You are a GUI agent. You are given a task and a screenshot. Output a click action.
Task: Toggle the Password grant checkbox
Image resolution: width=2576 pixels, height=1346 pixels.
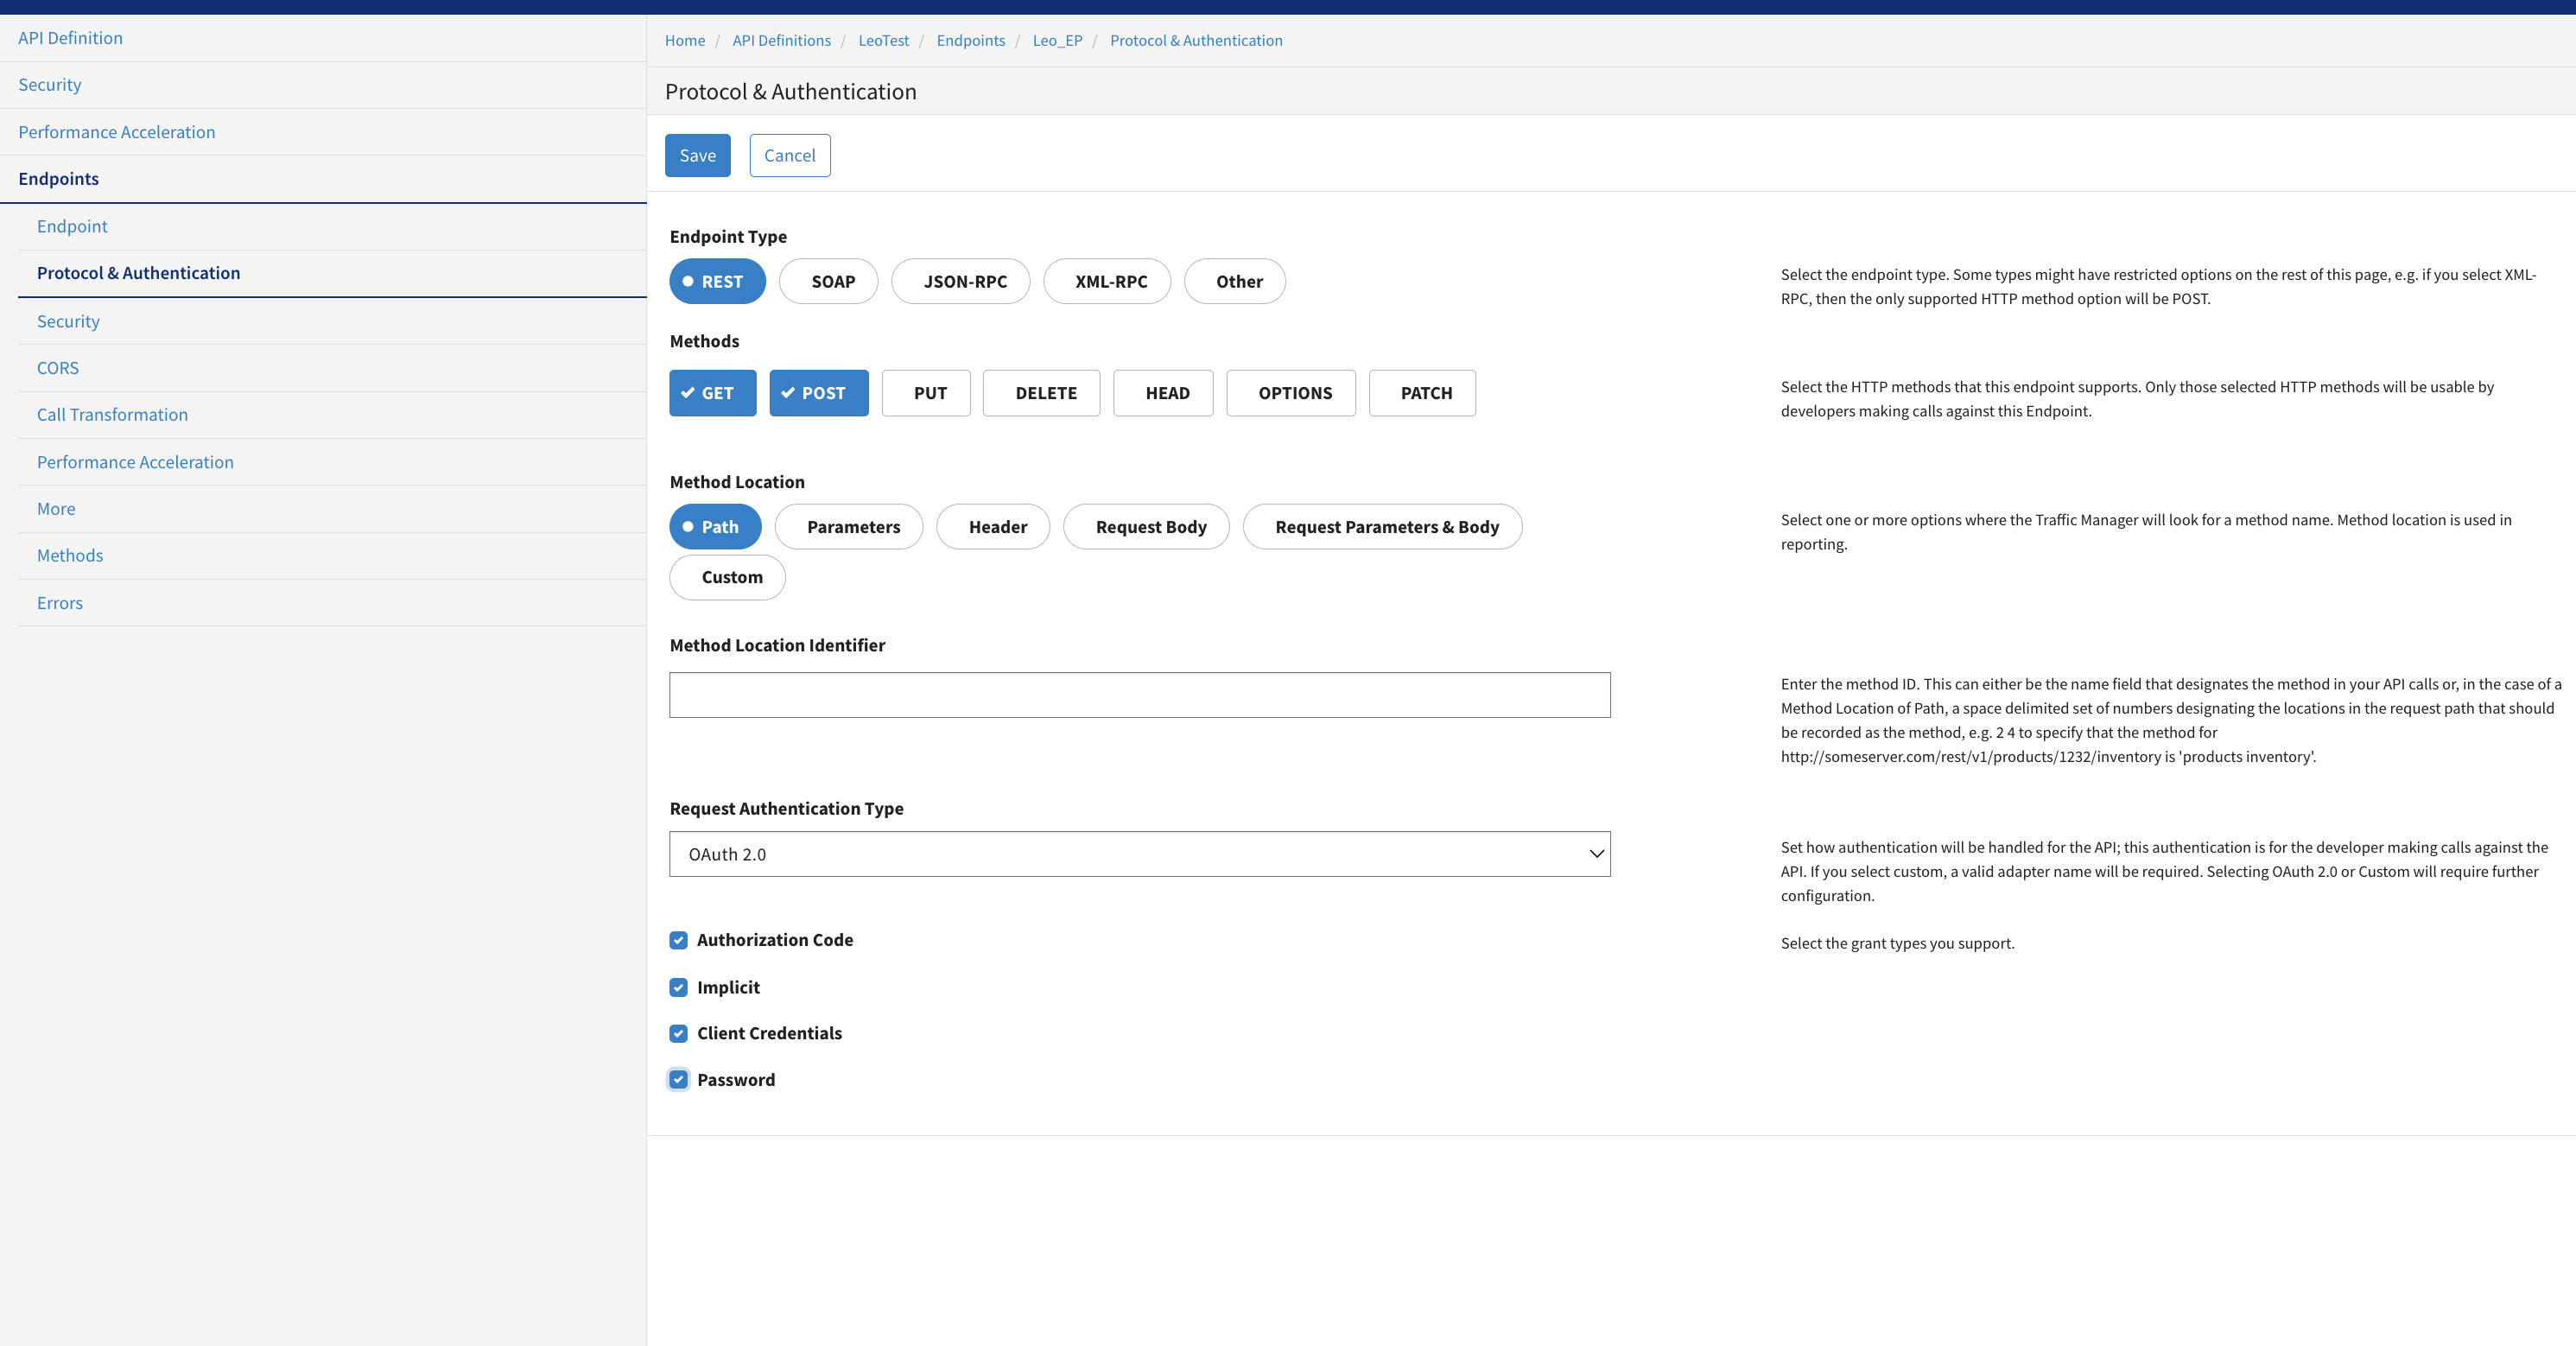pos(678,1080)
